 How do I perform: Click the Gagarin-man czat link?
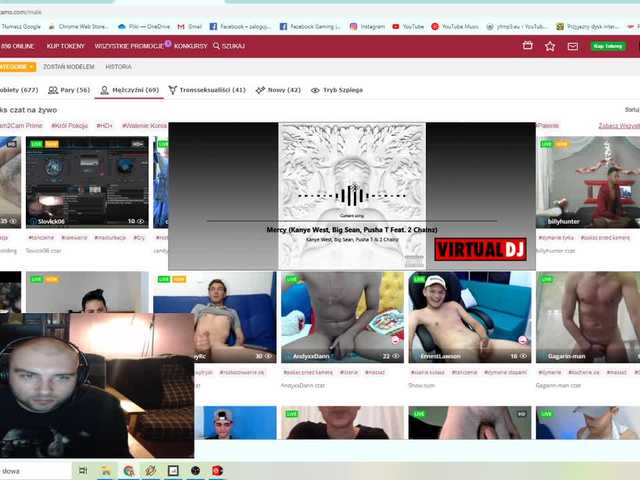pos(558,385)
